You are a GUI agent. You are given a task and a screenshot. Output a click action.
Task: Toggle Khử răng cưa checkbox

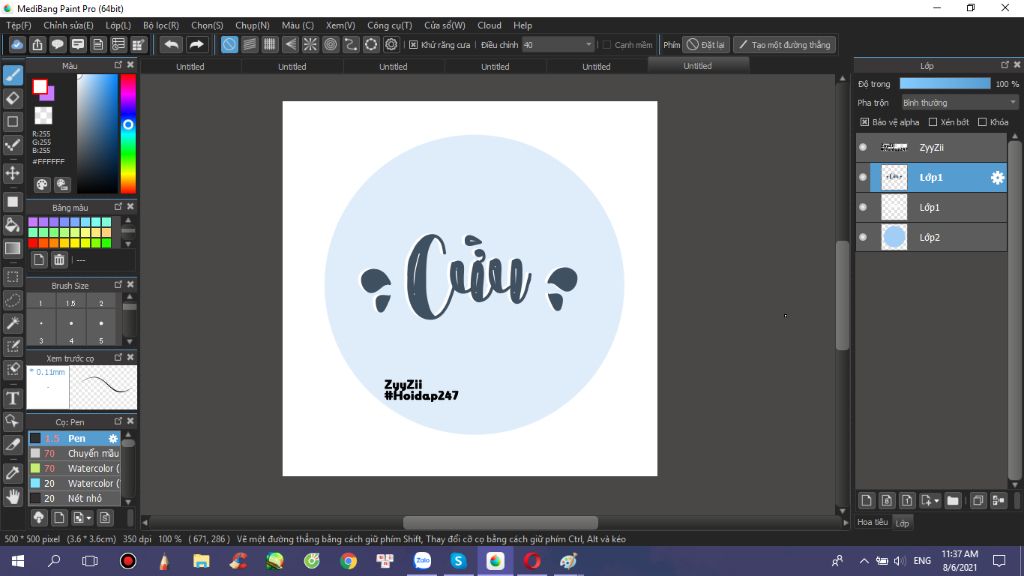(413, 45)
